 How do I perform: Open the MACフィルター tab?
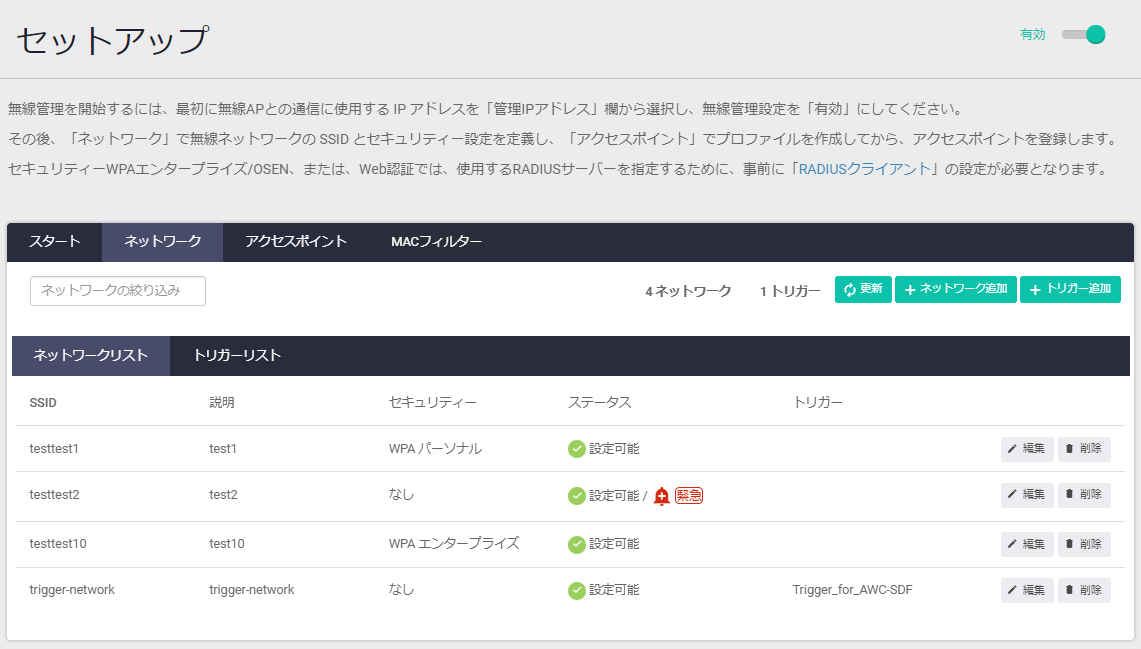(436, 242)
